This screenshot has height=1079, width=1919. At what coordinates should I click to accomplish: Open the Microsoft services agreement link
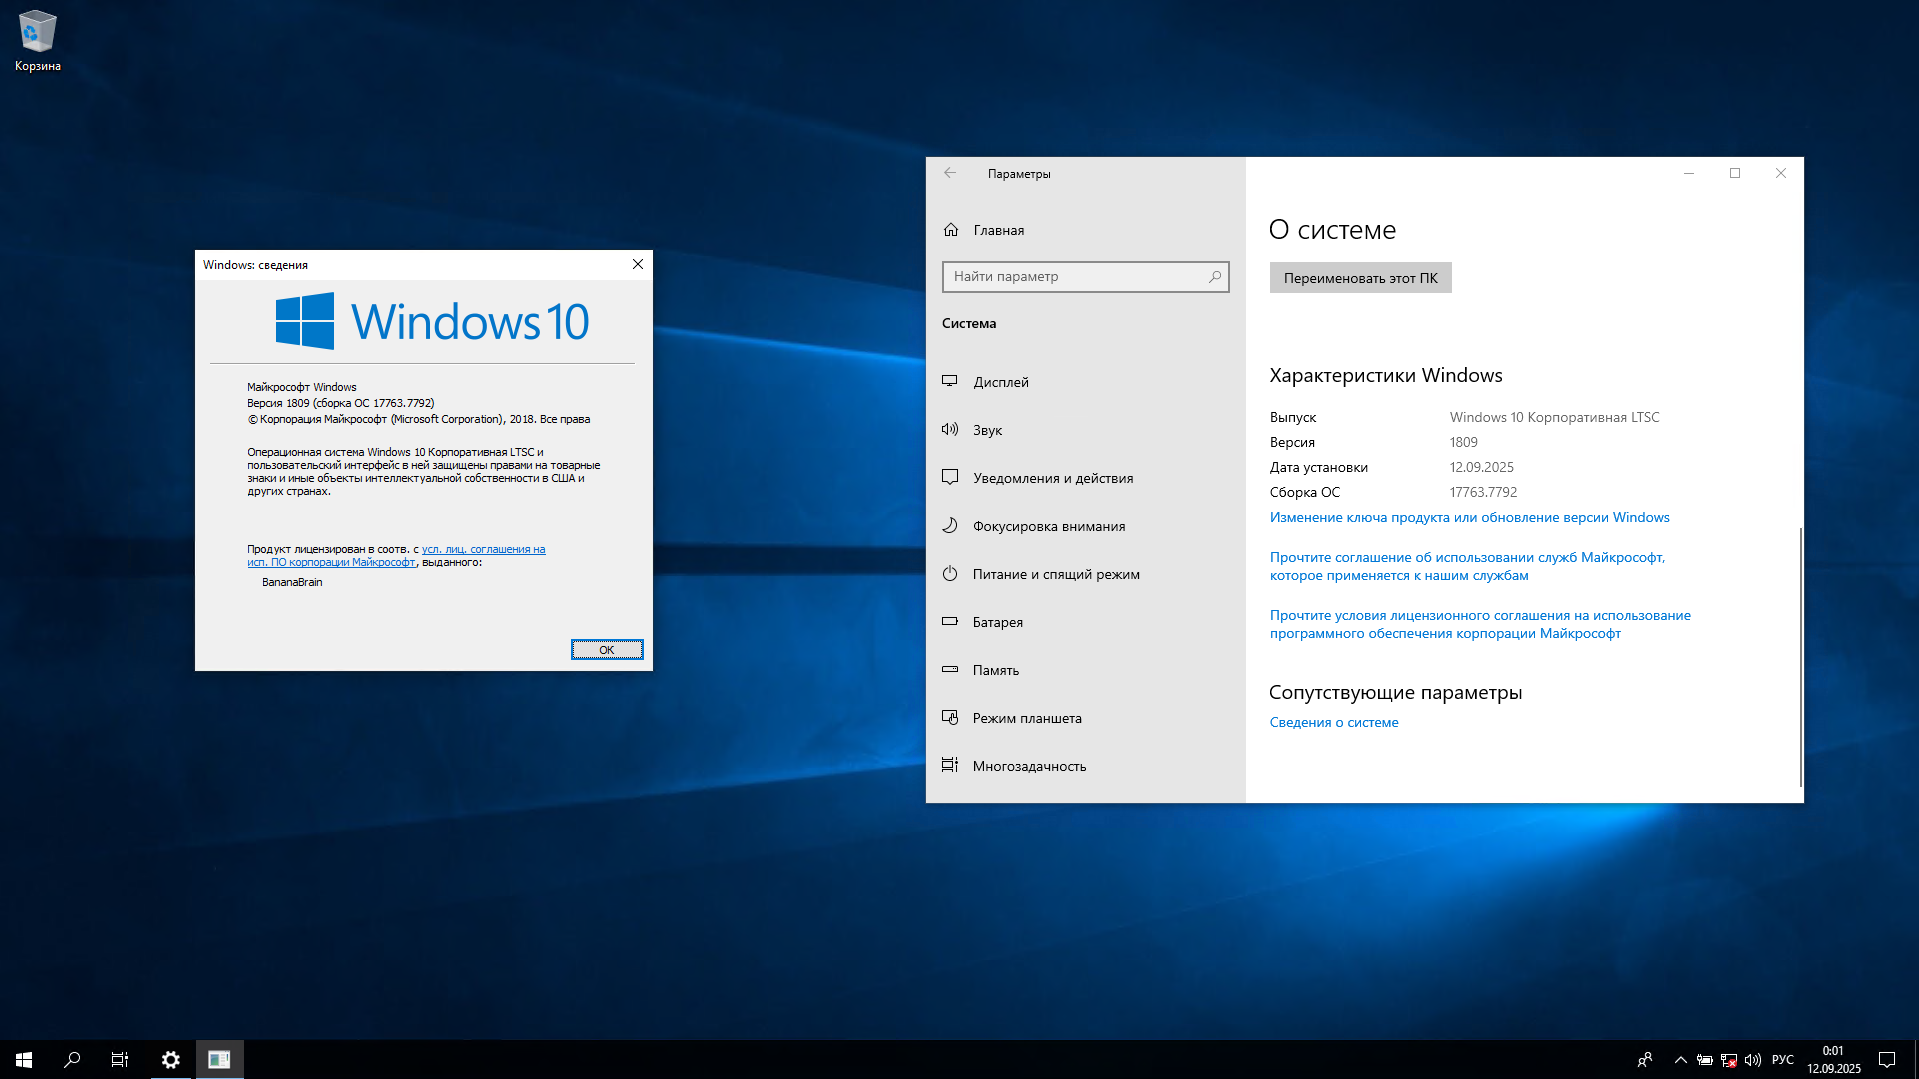click(x=1467, y=566)
